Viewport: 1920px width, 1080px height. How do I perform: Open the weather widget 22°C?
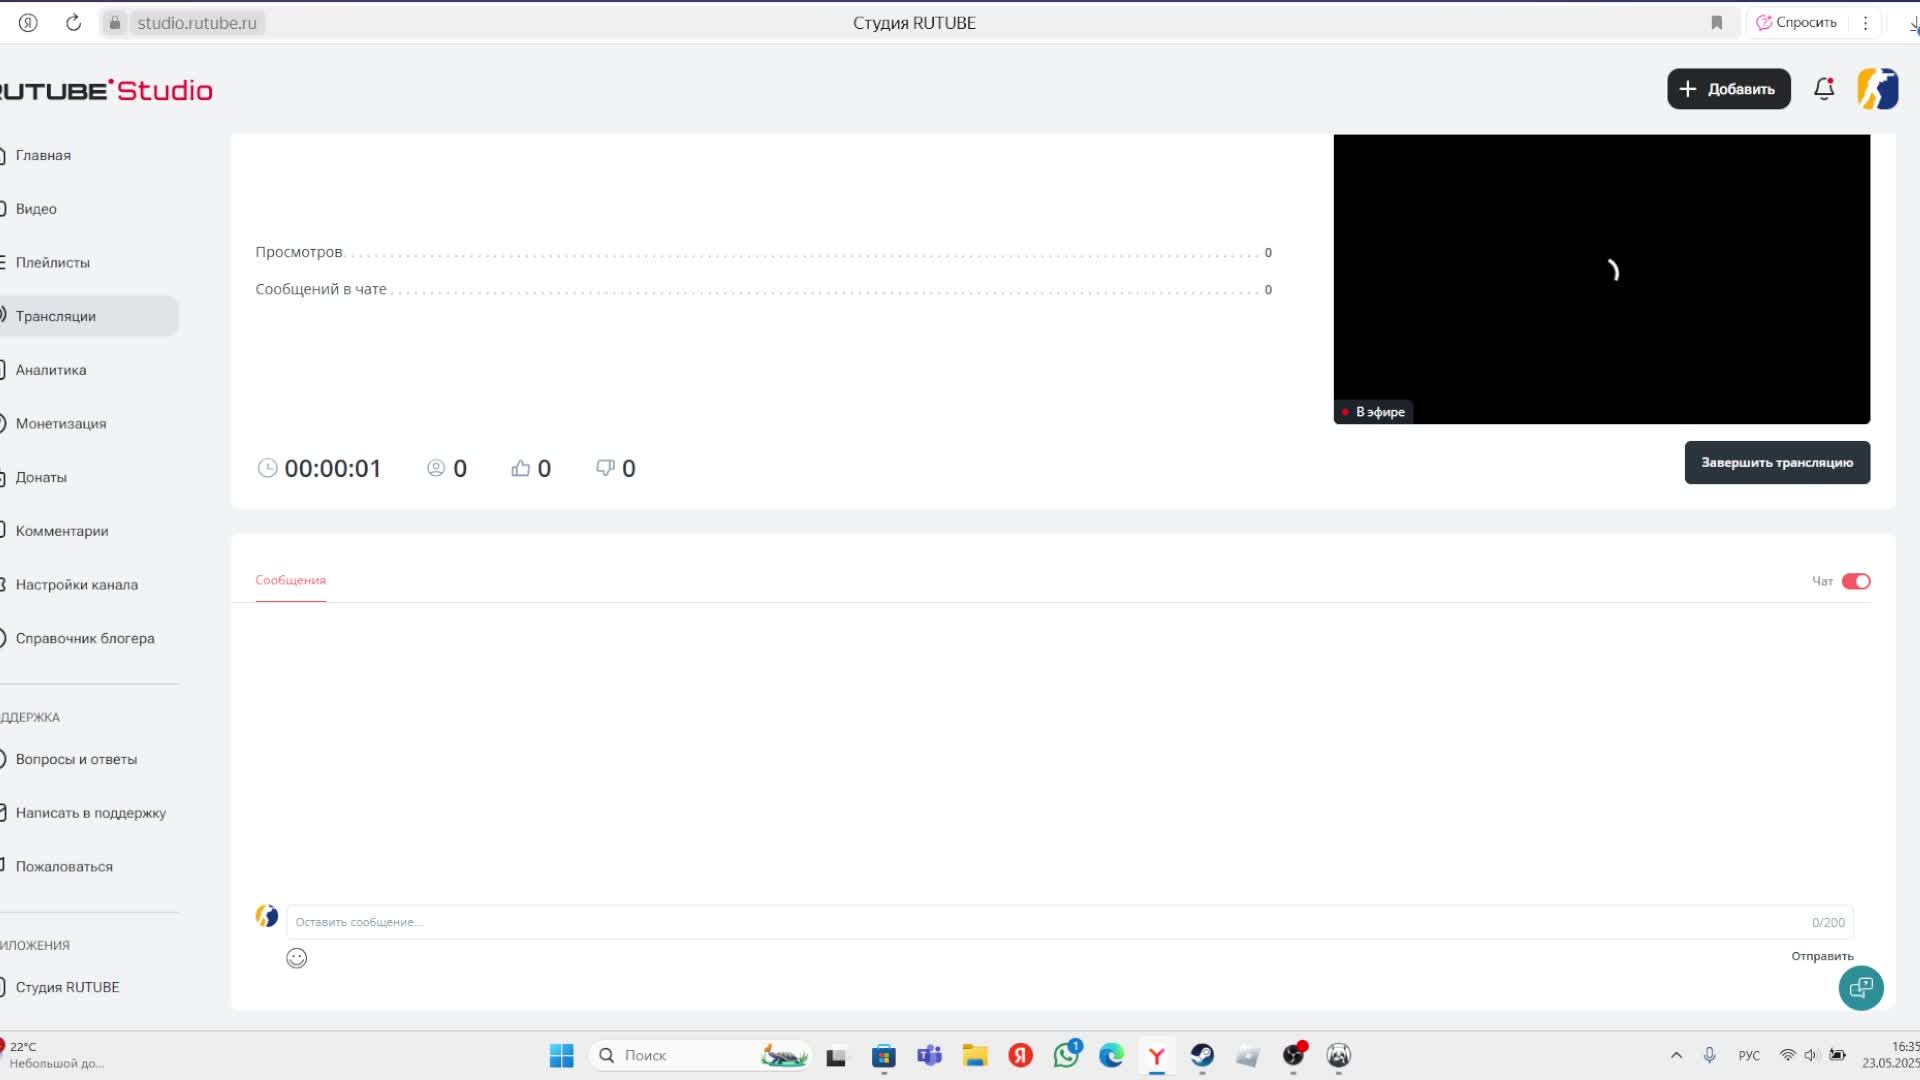52,1055
